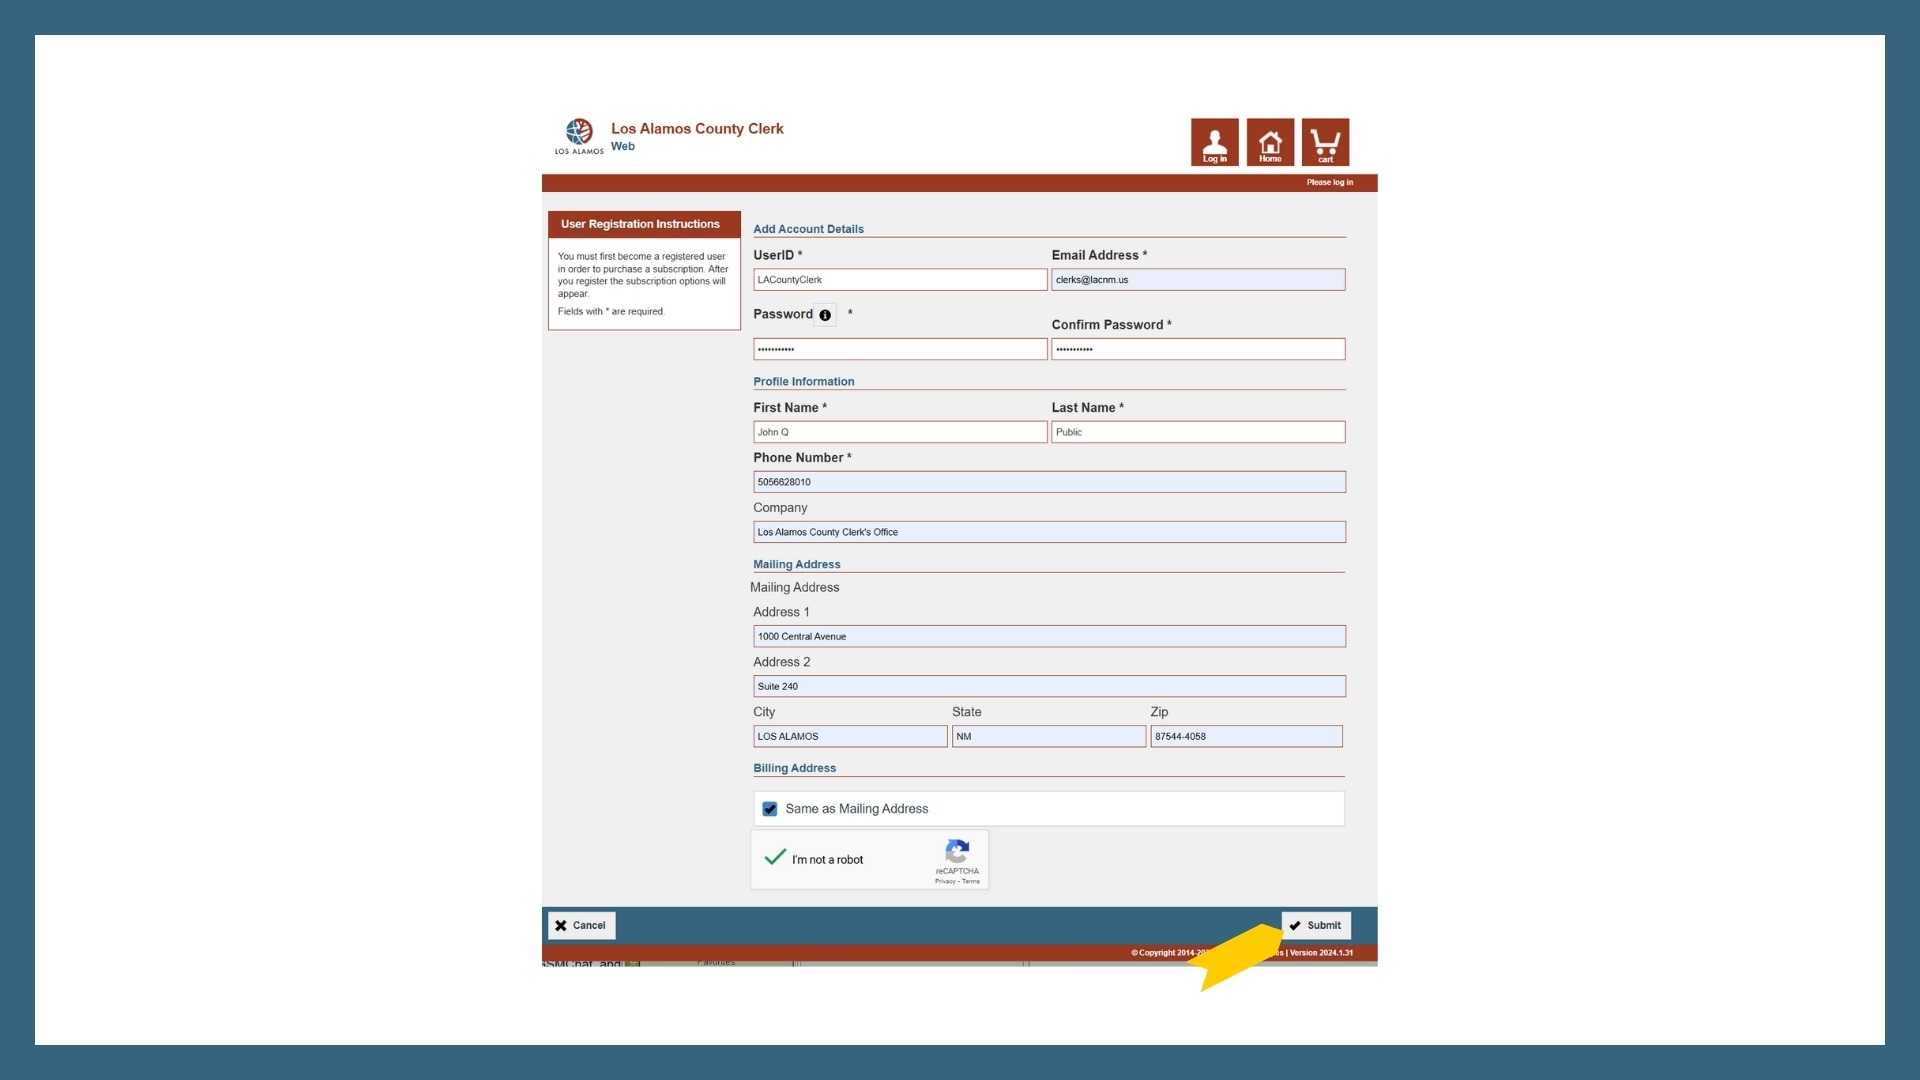Click the Version 2024.1.31 footer text
This screenshot has height=1080, width=1920.
tap(1321, 953)
